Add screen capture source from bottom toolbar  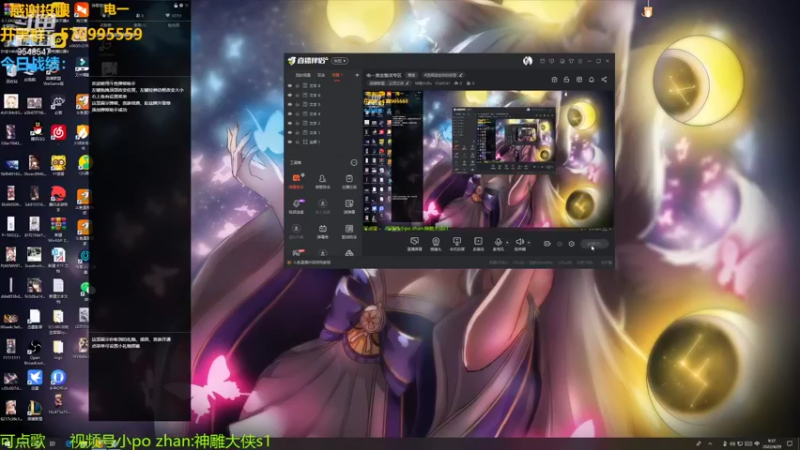click(x=414, y=244)
